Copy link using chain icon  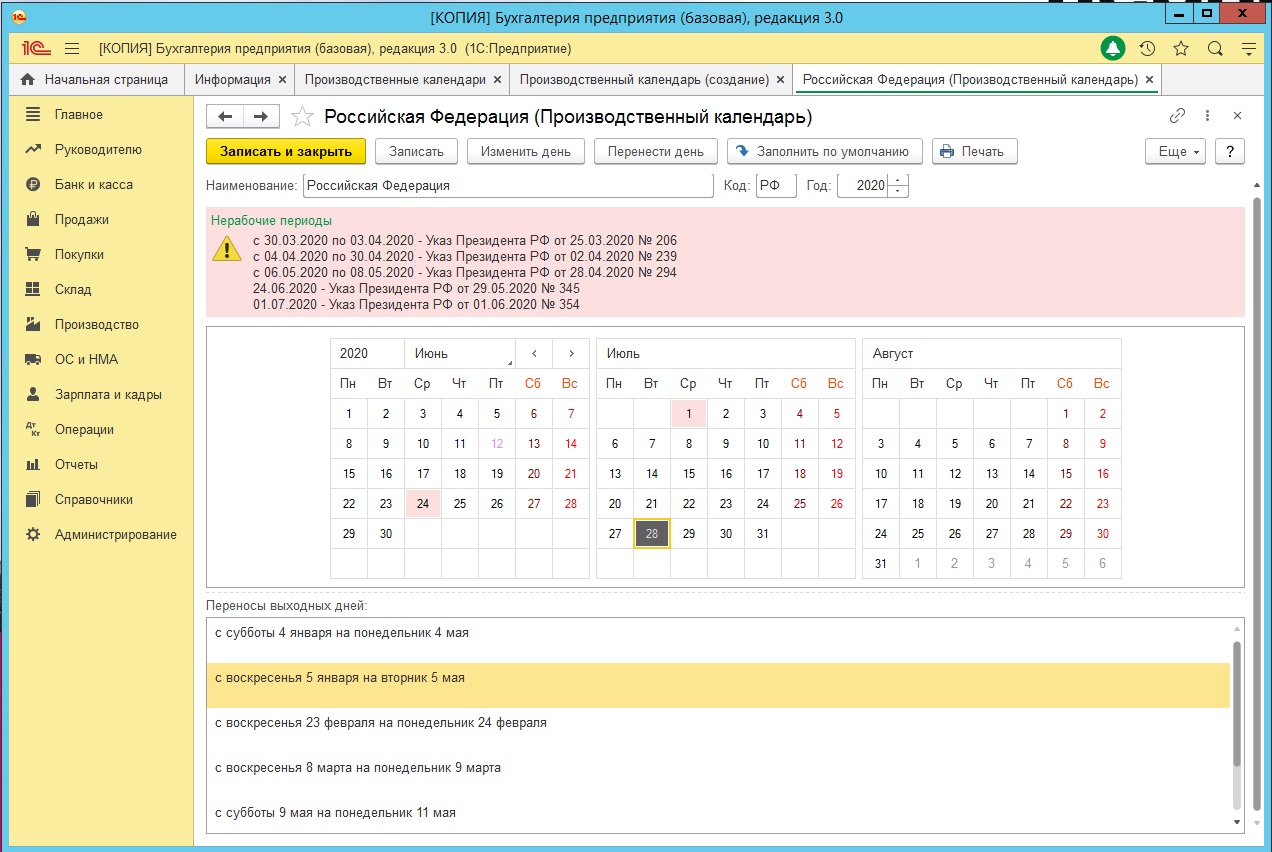1177,116
